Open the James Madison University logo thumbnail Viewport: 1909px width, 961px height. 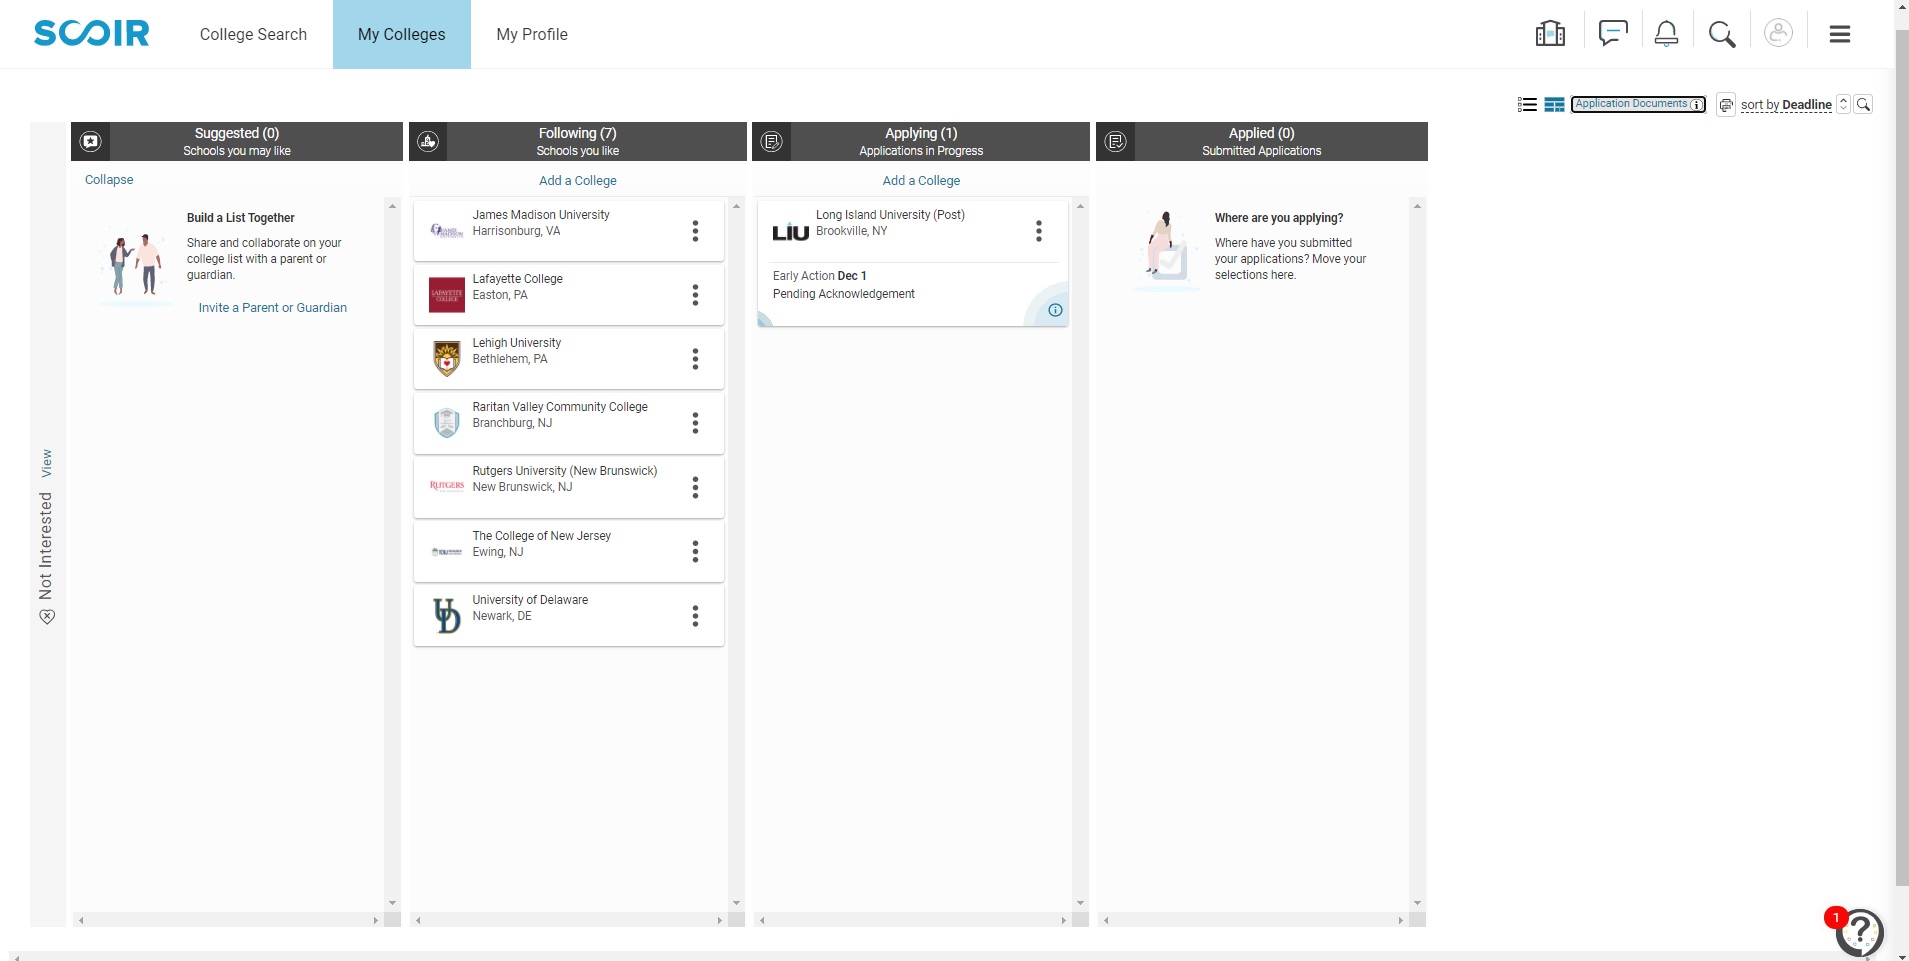click(446, 231)
